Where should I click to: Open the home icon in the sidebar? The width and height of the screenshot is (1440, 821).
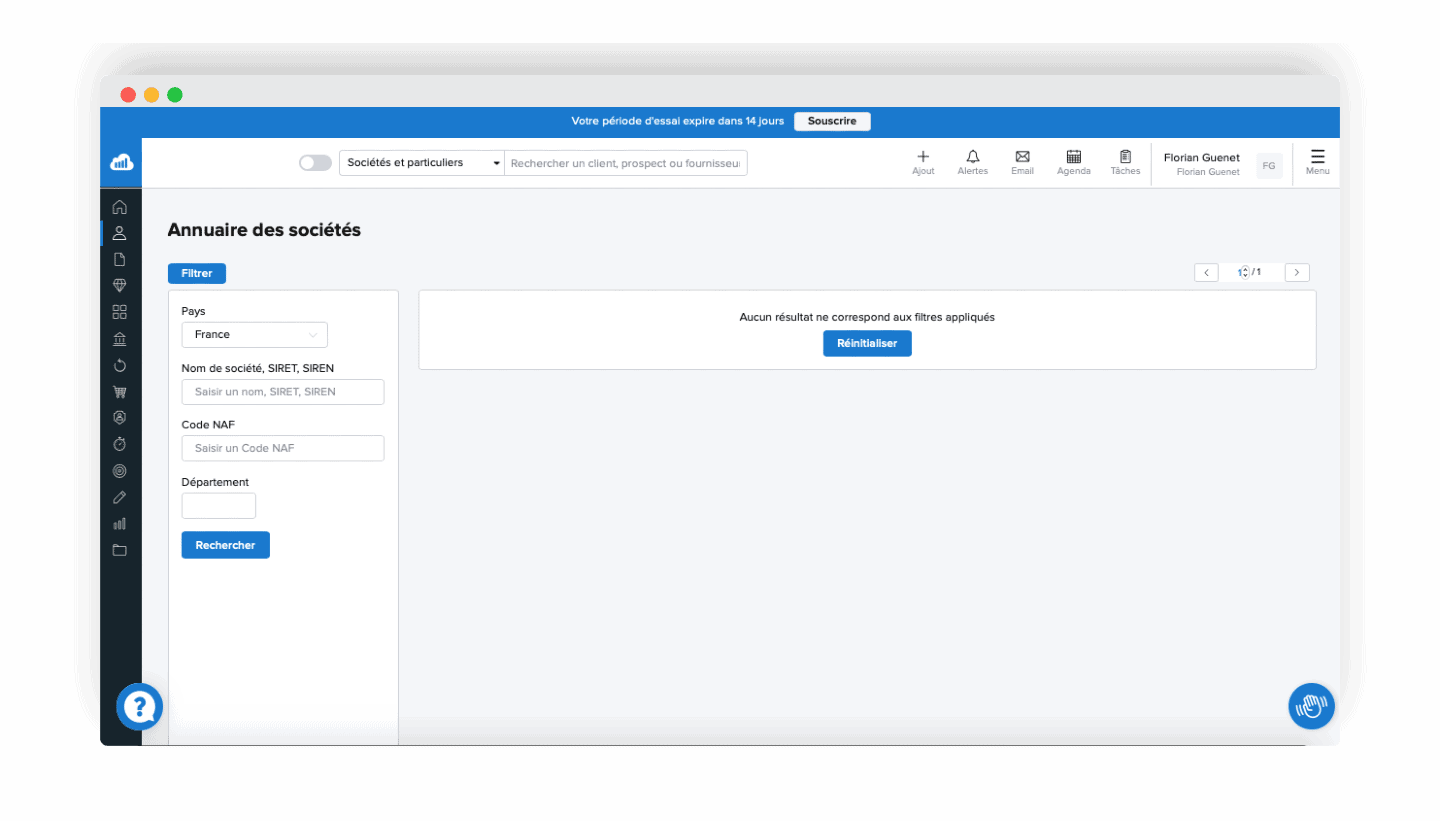(x=120, y=207)
